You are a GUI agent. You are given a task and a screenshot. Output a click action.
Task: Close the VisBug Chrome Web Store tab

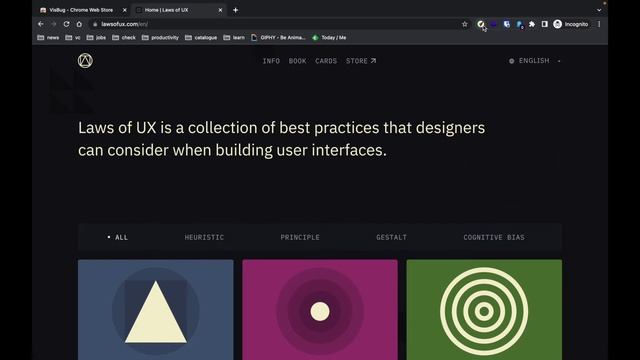[x=124, y=10]
